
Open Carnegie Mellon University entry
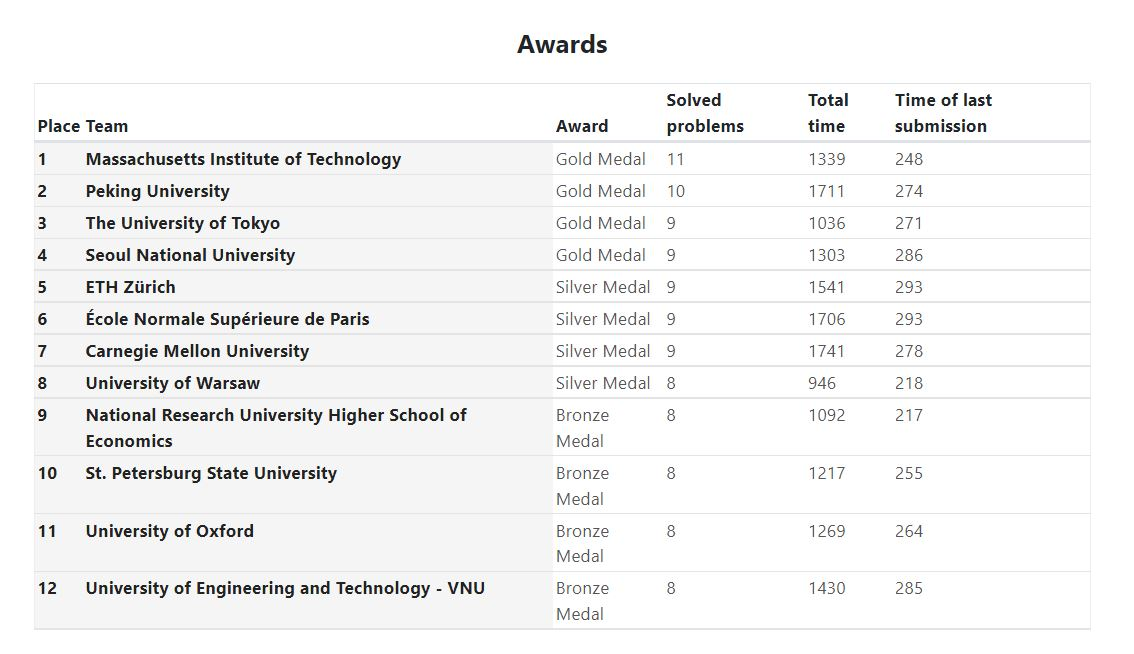[x=197, y=351]
